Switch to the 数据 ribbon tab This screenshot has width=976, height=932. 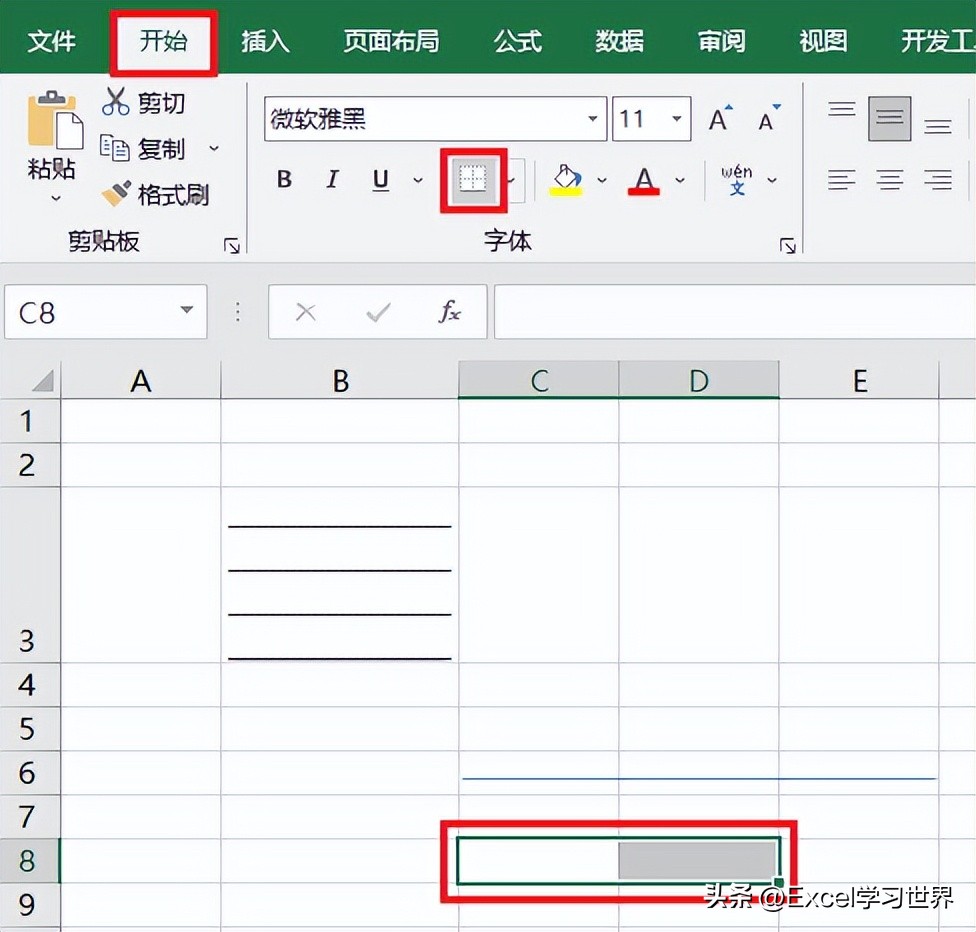[619, 40]
